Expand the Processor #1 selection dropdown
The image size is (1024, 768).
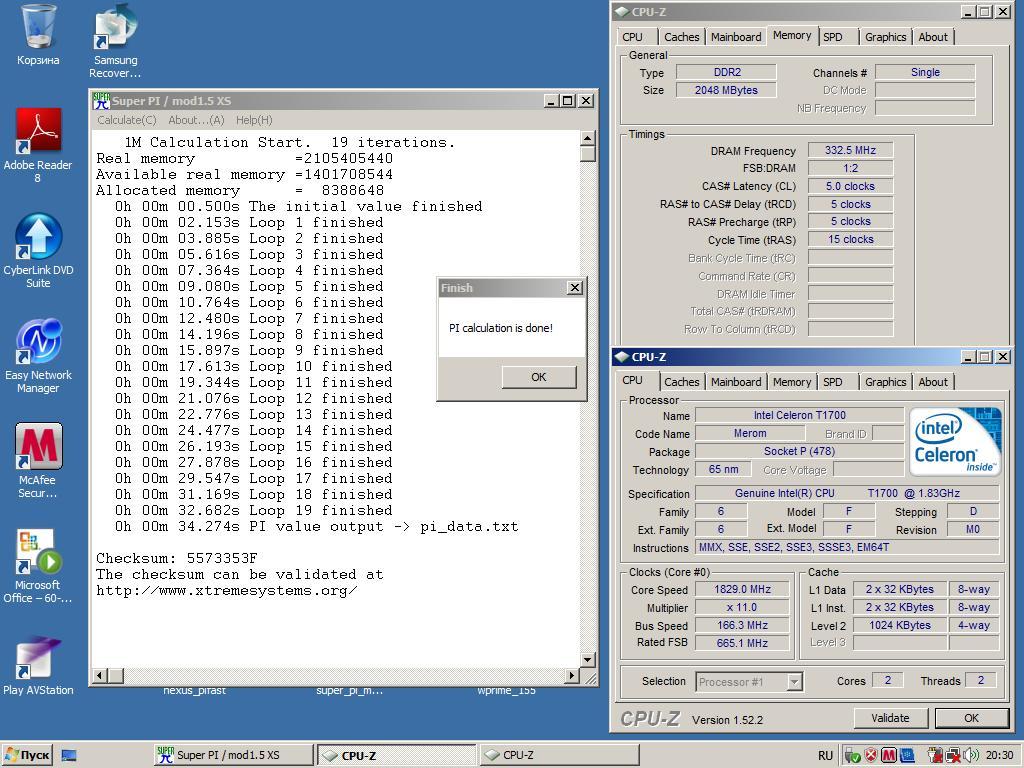pos(794,682)
